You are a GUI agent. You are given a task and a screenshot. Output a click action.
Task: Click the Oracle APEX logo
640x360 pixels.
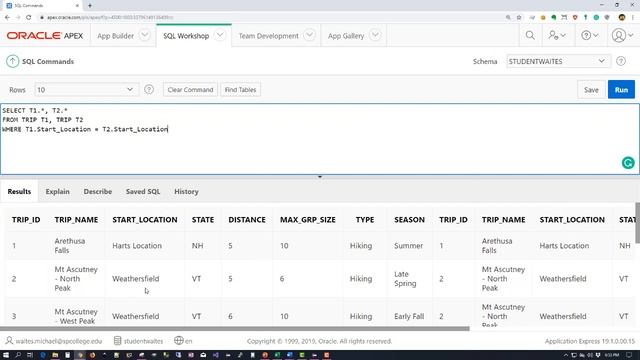pyautogui.click(x=45, y=36)
